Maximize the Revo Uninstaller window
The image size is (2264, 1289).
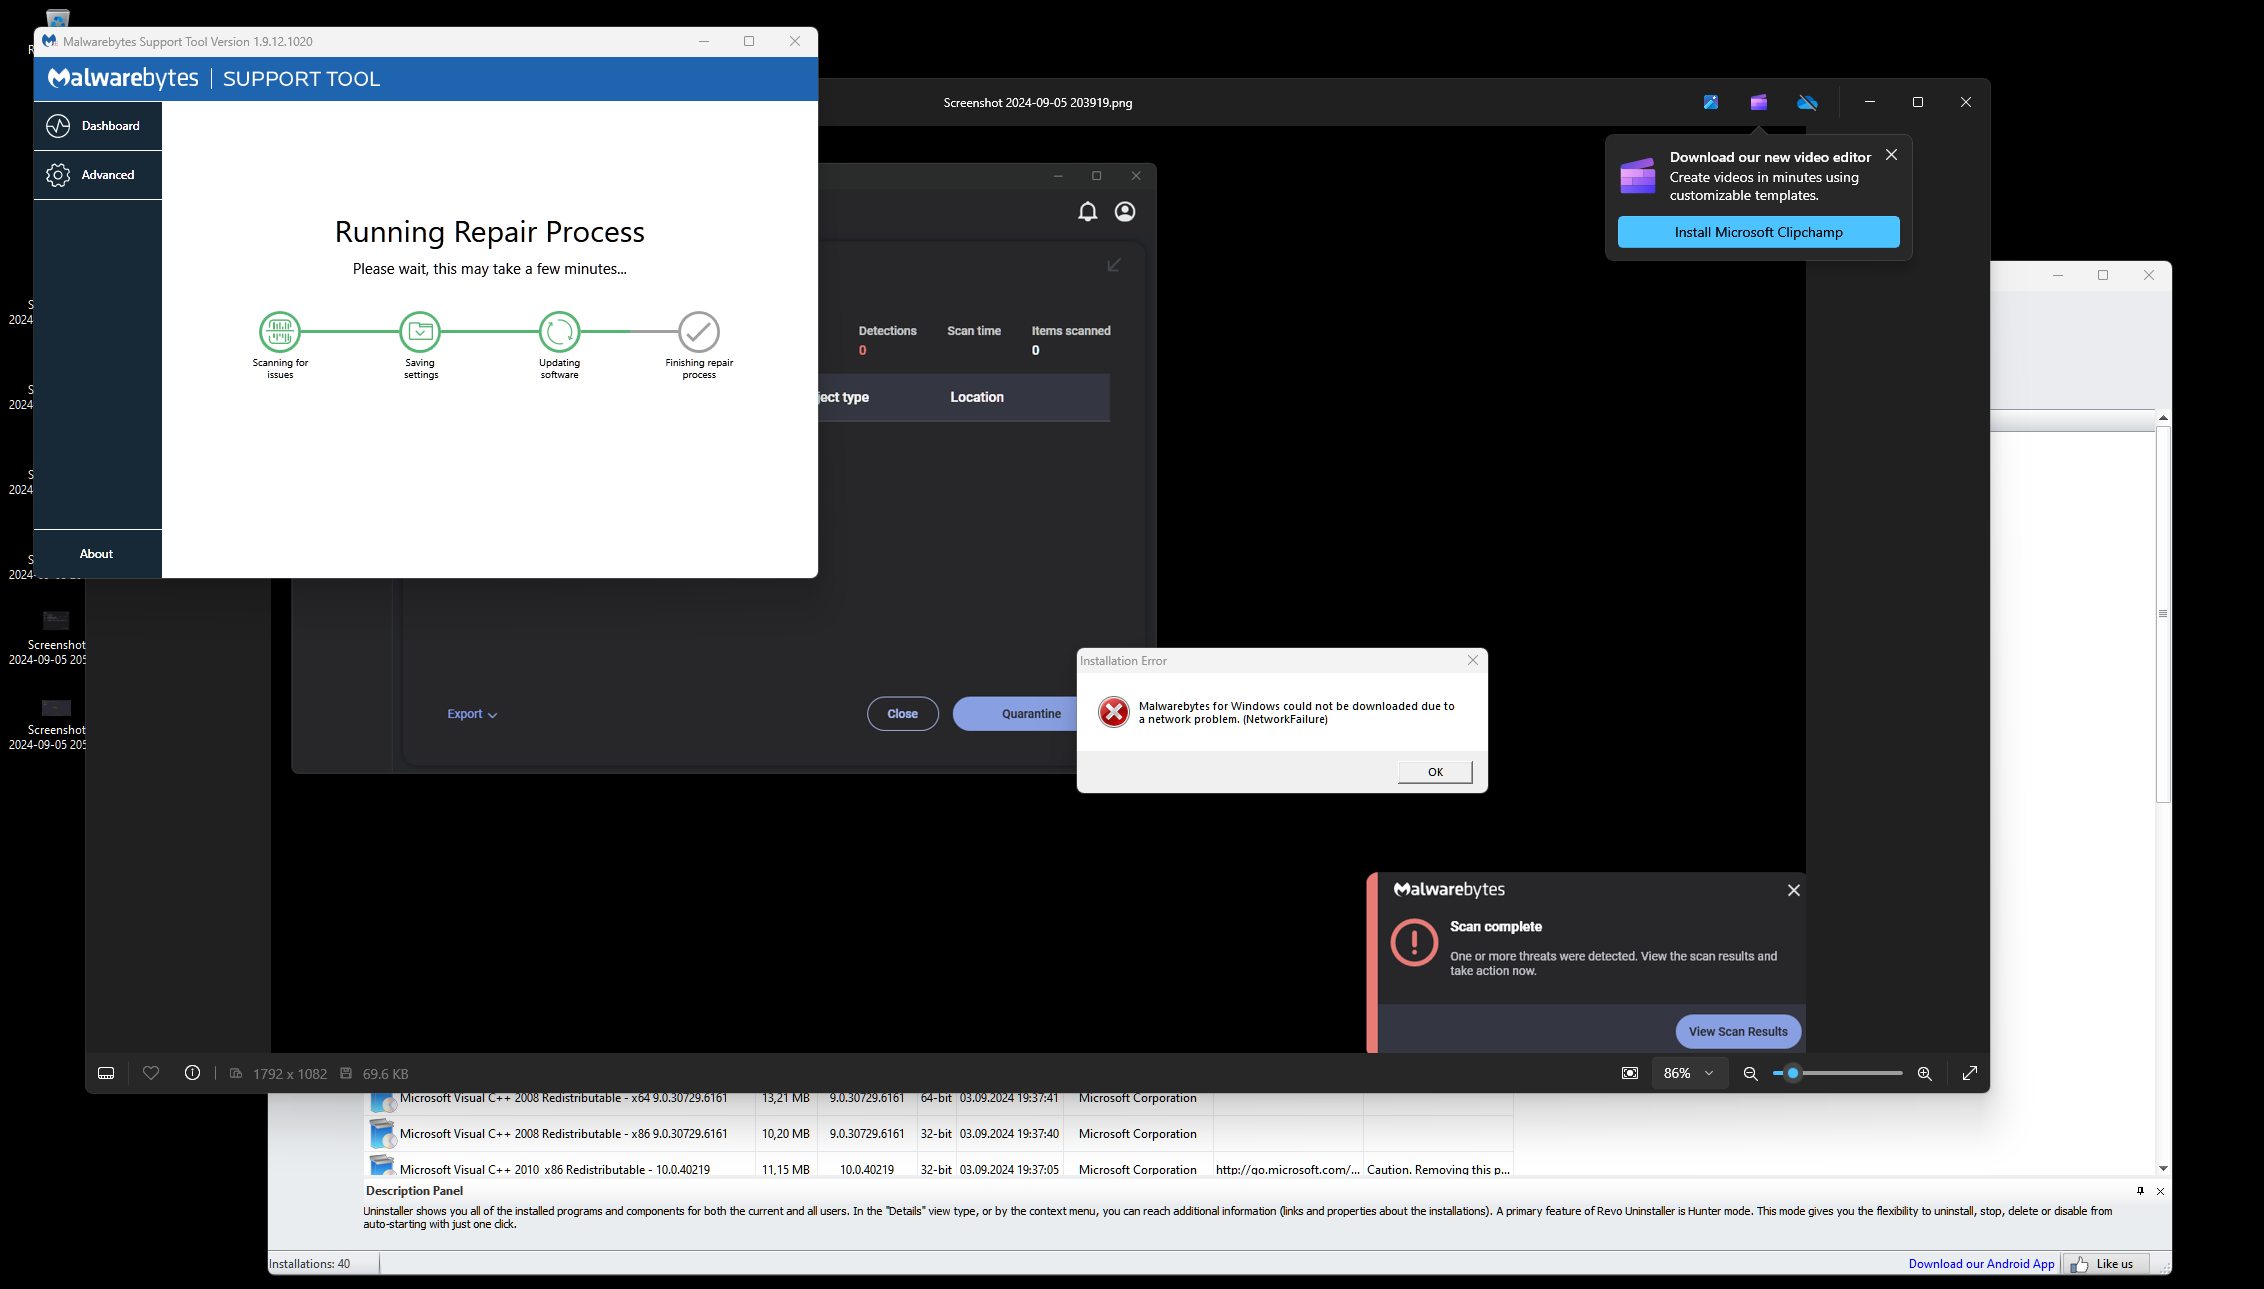2103,275
